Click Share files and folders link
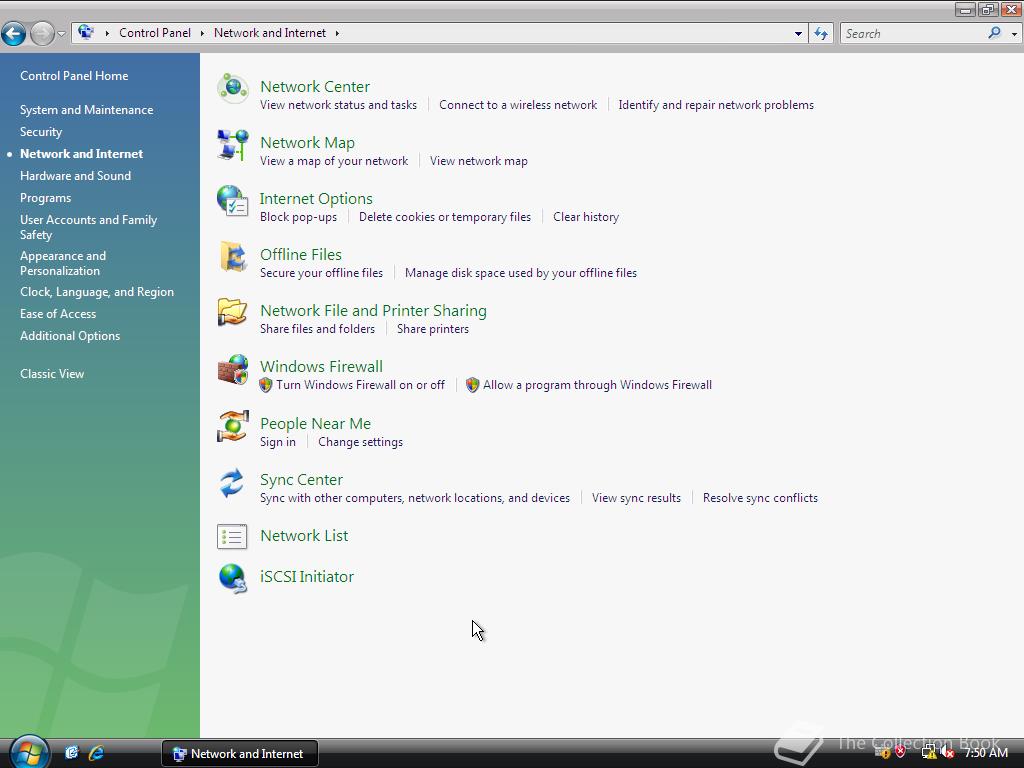The height and width of the screenshot is (768, 1024). pos(317,329)
